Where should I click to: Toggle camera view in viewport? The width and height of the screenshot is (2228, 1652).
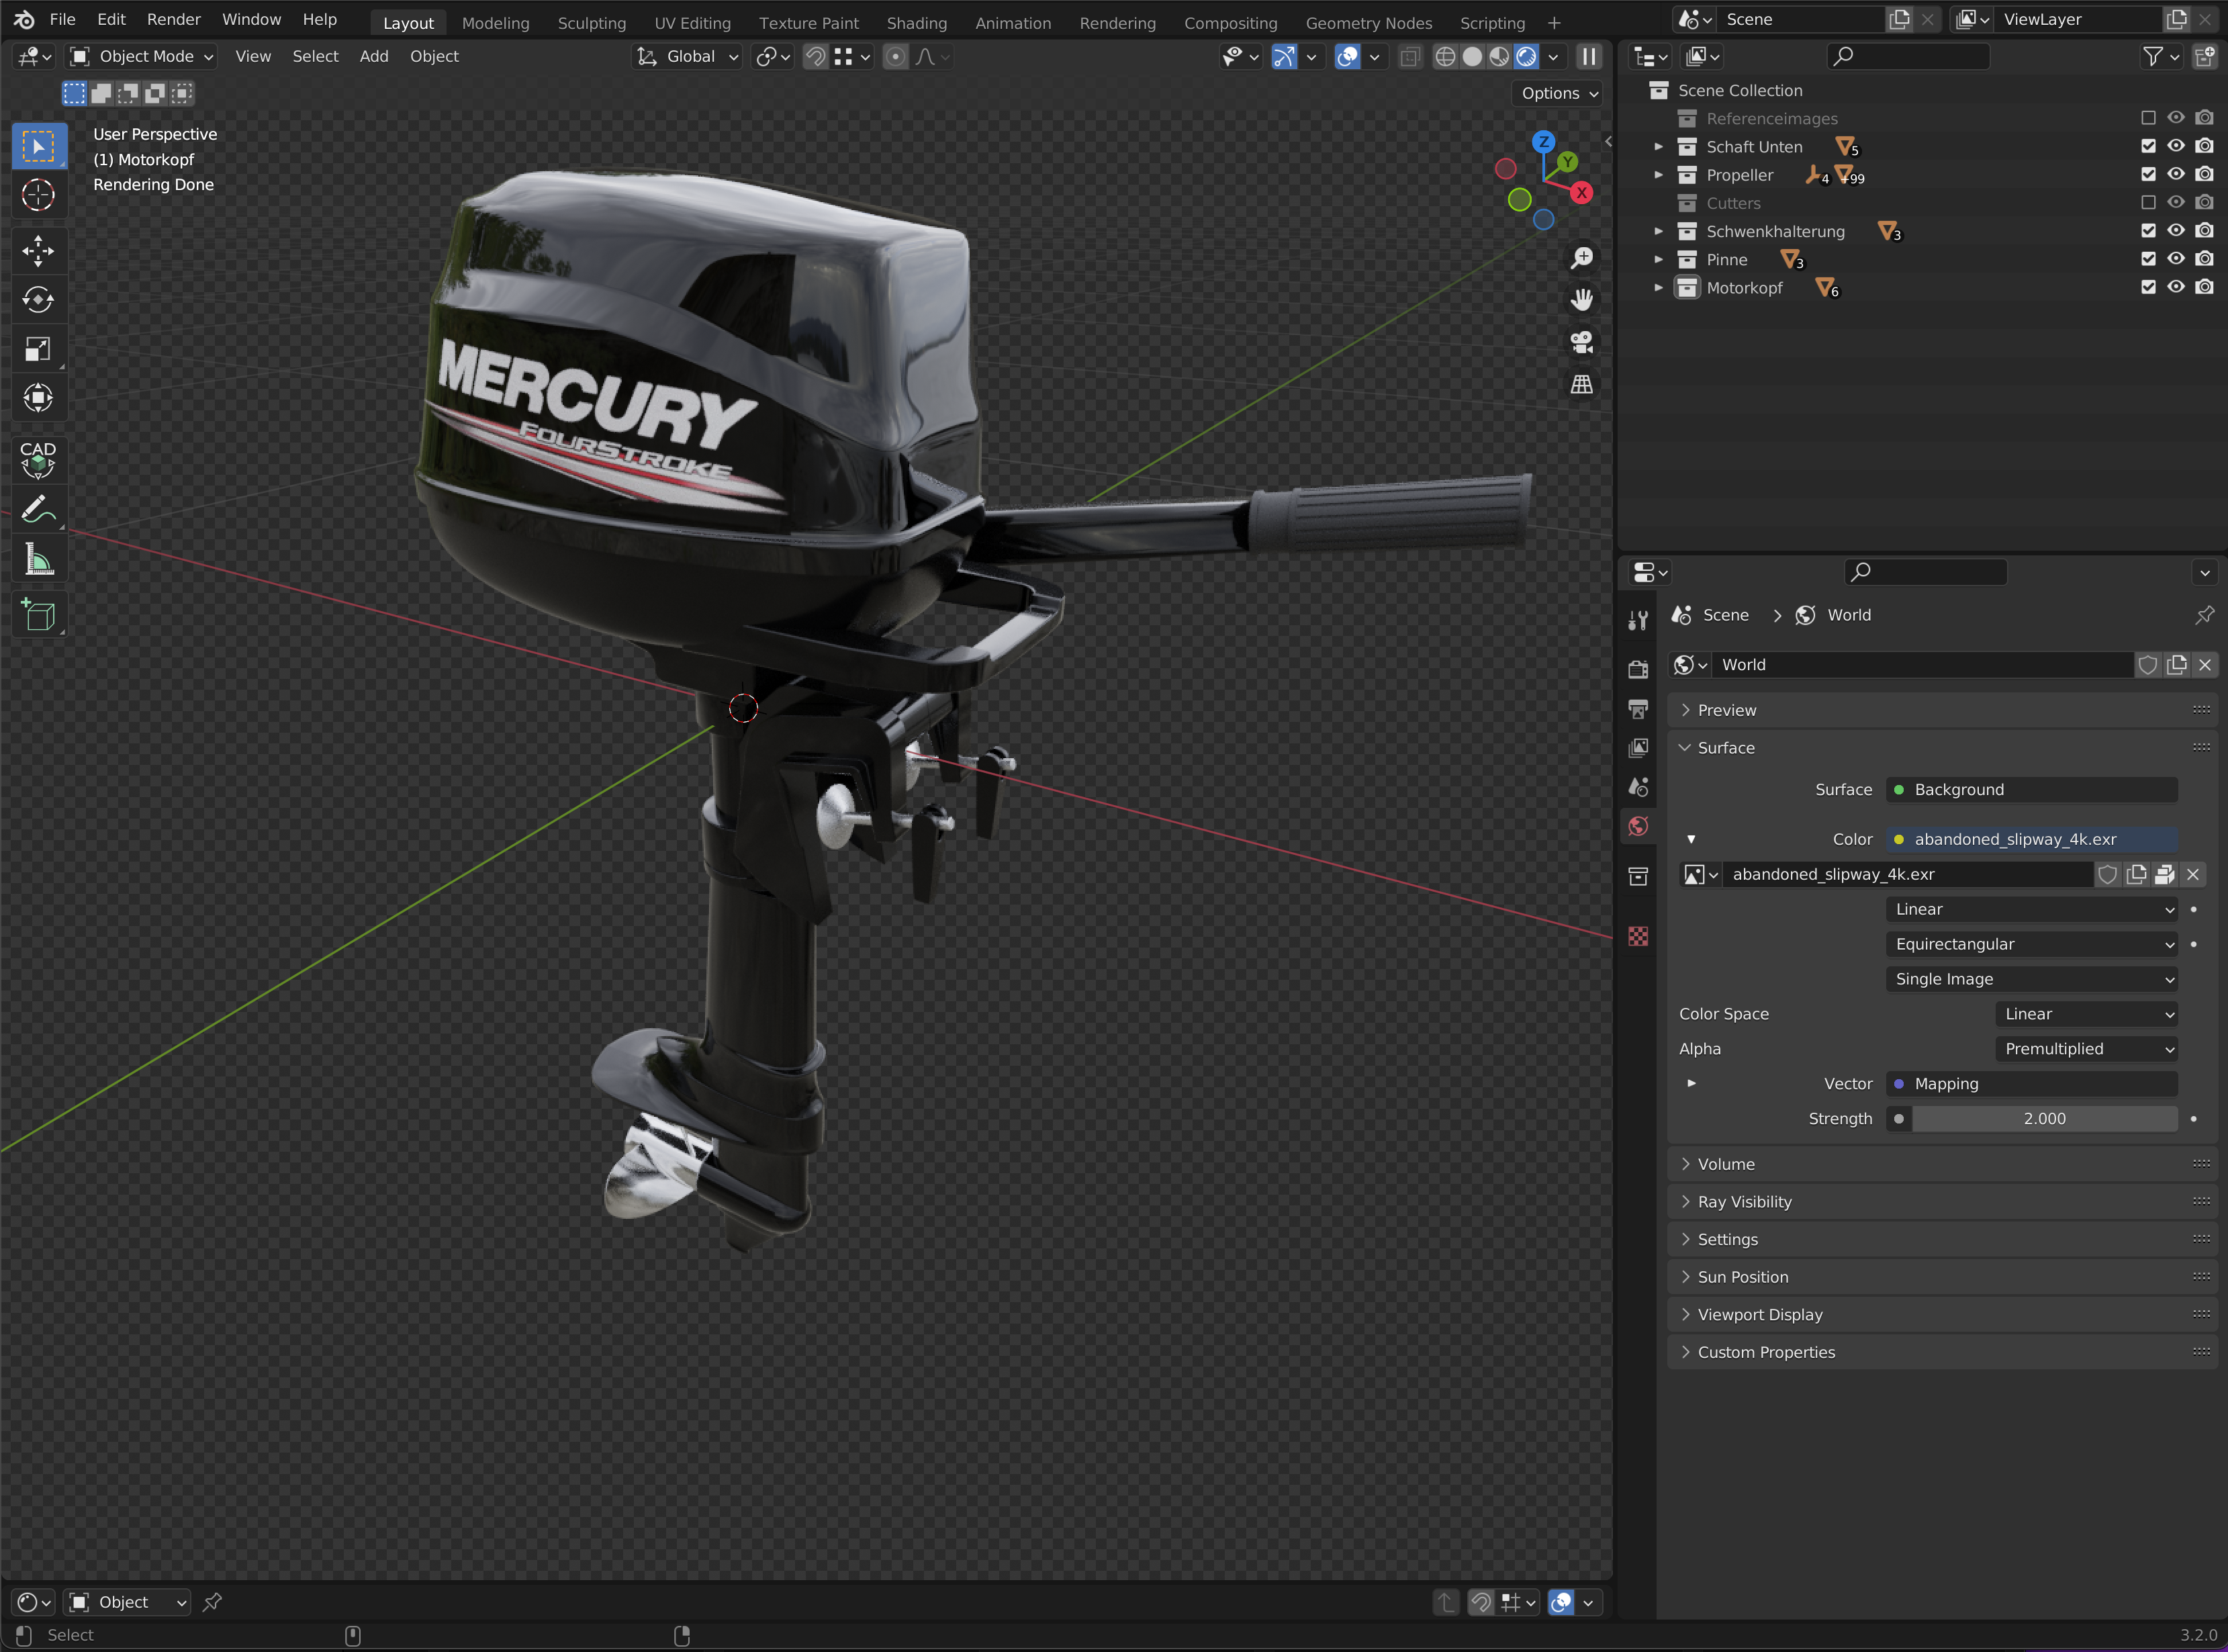pos(1581,342)
